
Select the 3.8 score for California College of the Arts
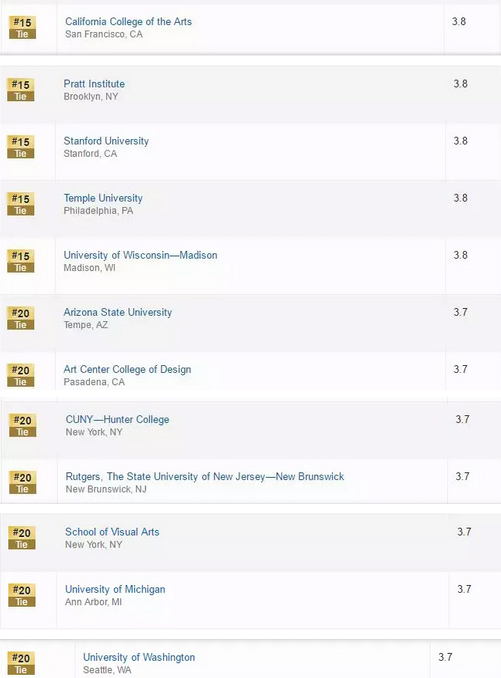coord(459,22)
